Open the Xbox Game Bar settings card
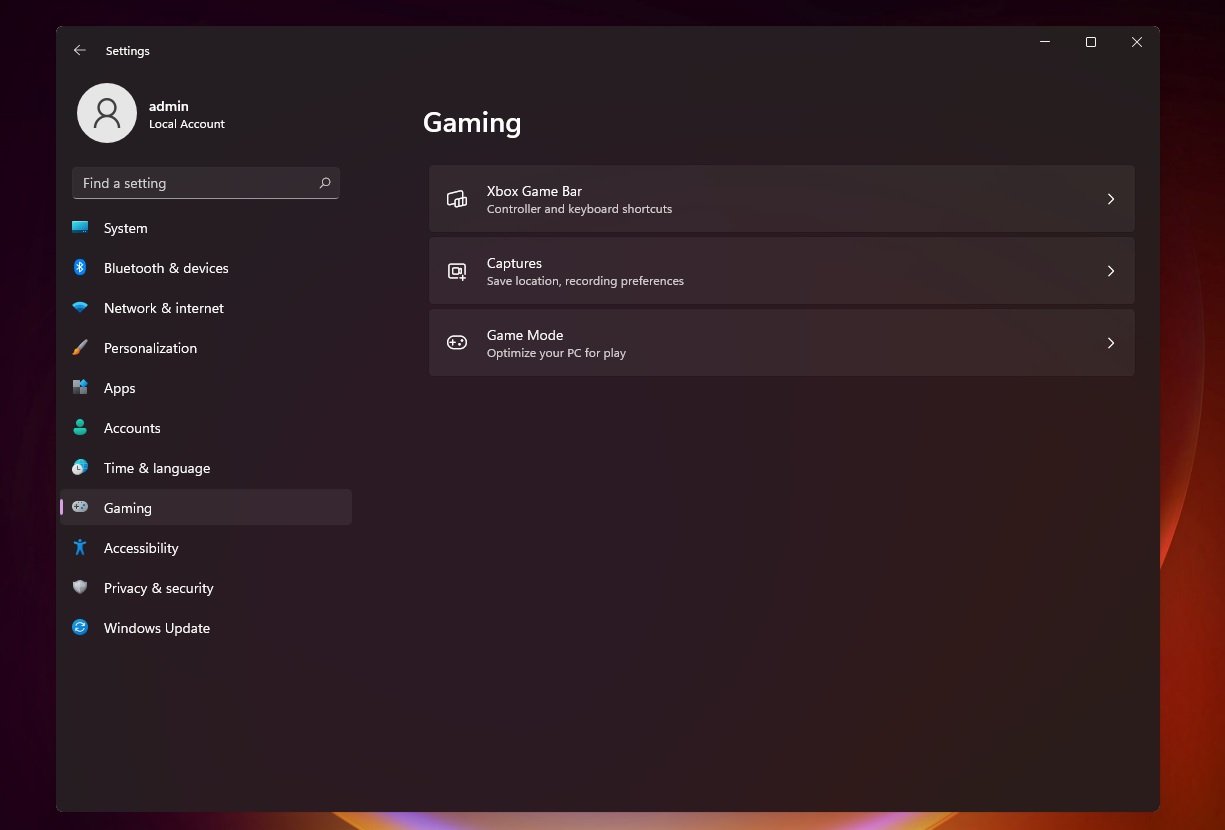The height and width of the screenshot is (830, 1225). [781, 199]
